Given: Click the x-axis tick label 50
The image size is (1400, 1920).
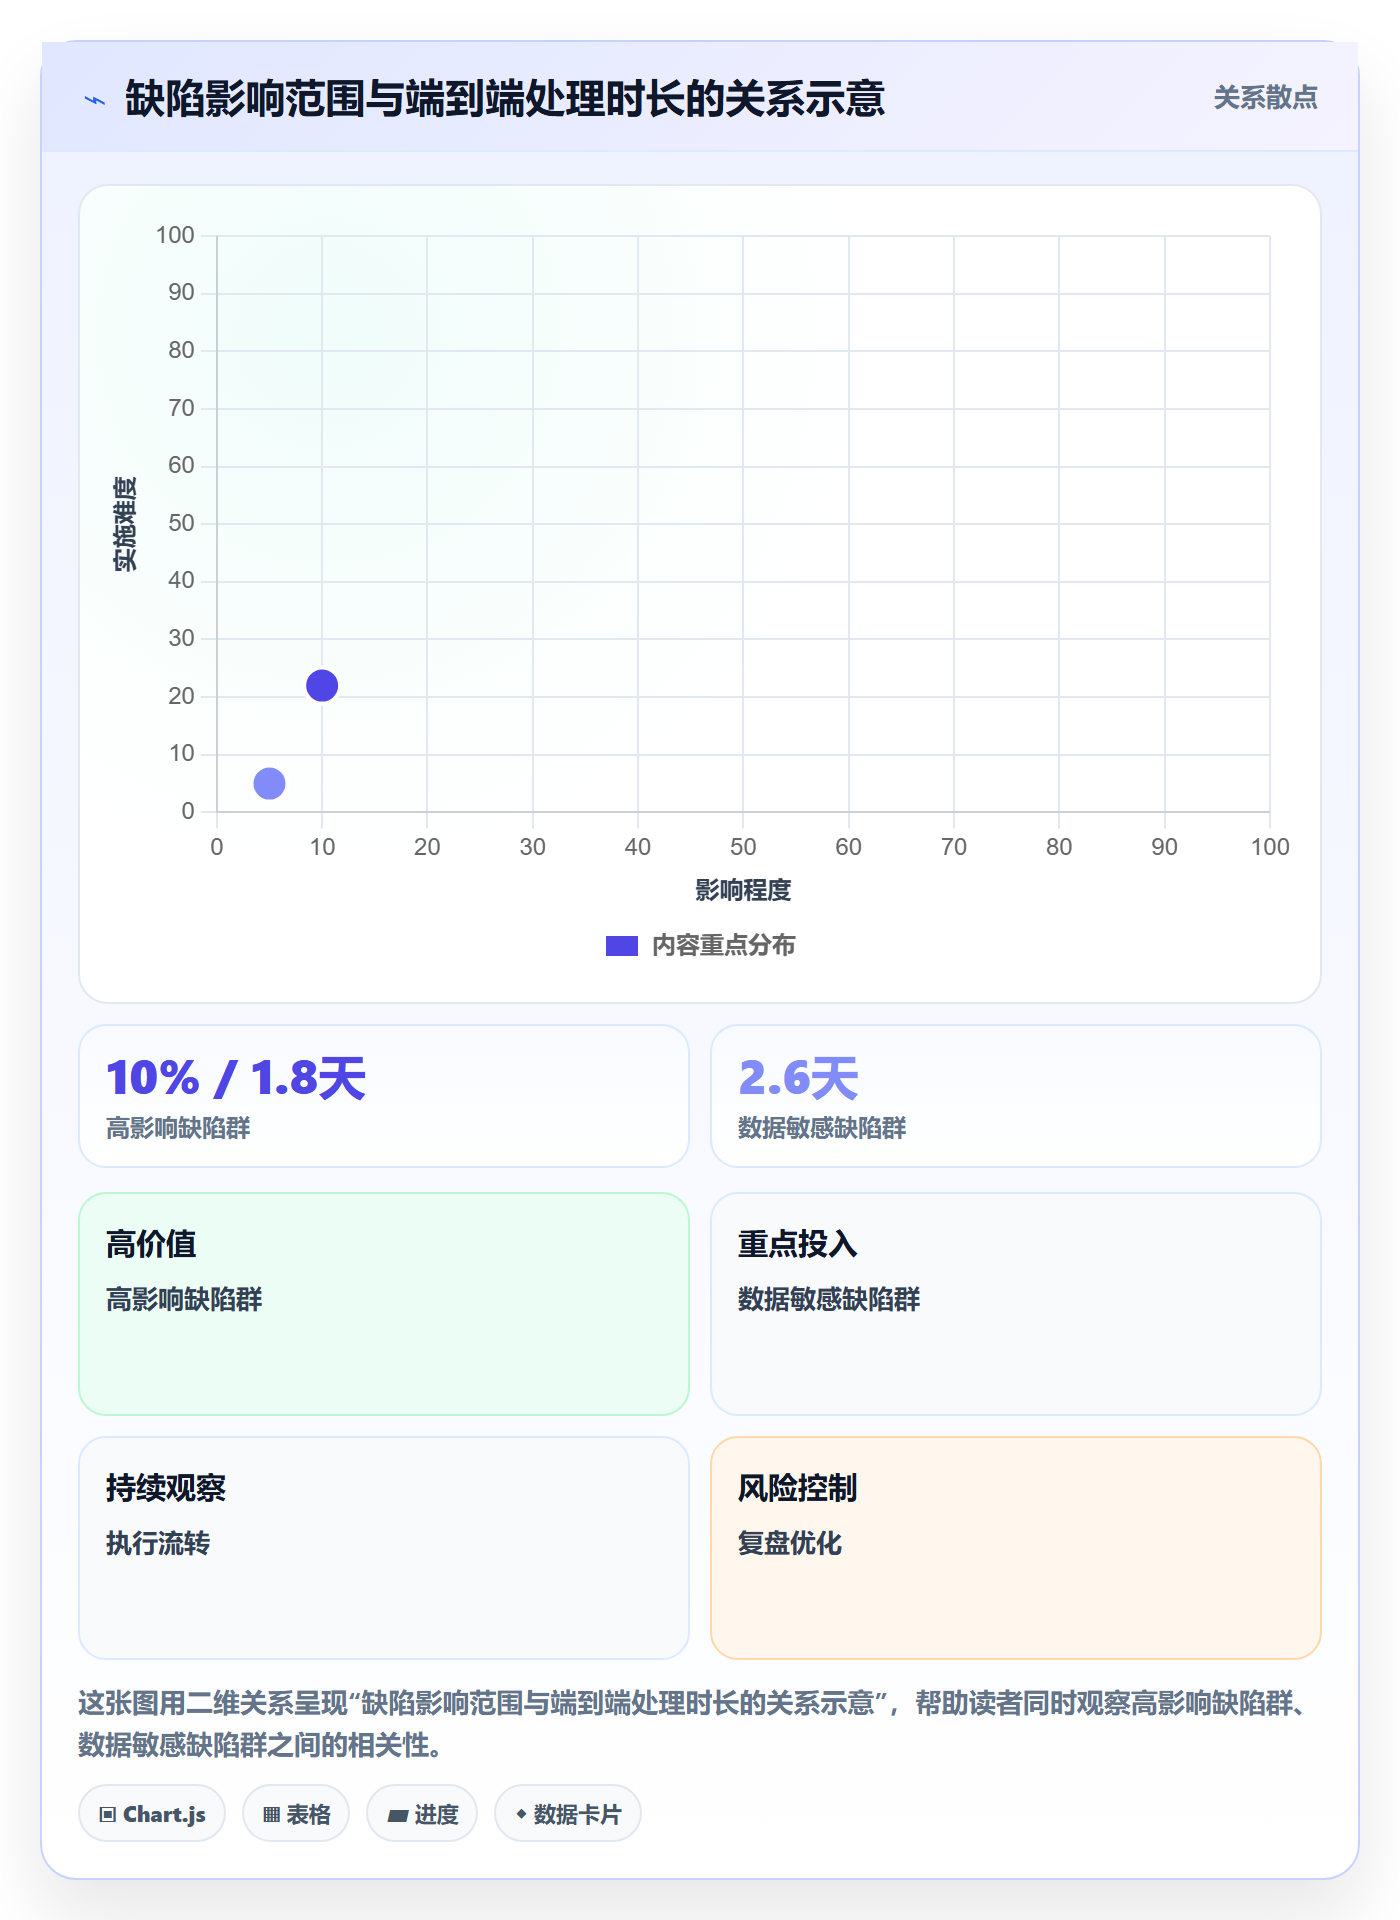Looking at the screenshot, I should (x=743, y=847).
